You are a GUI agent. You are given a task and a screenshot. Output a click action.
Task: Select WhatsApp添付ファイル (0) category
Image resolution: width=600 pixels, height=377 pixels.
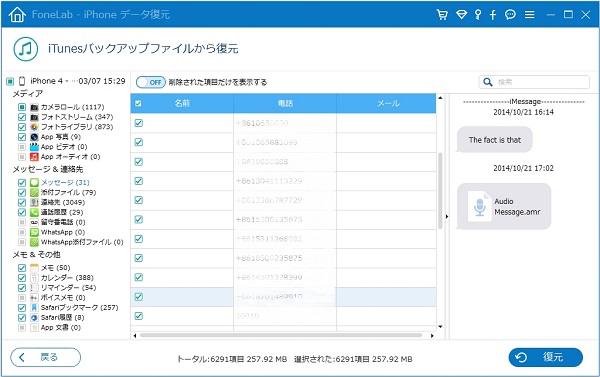(x=82, y=242)
